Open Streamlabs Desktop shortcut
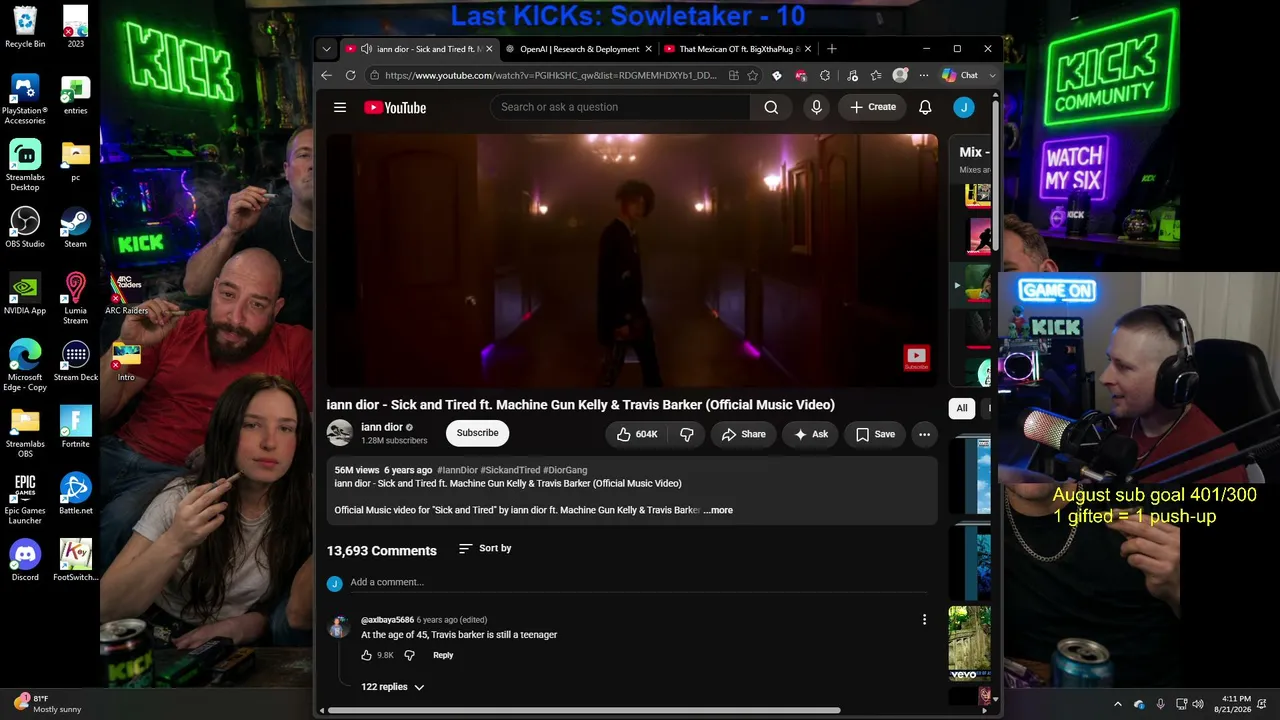1280x720 pixels. (x=25, y=165)
